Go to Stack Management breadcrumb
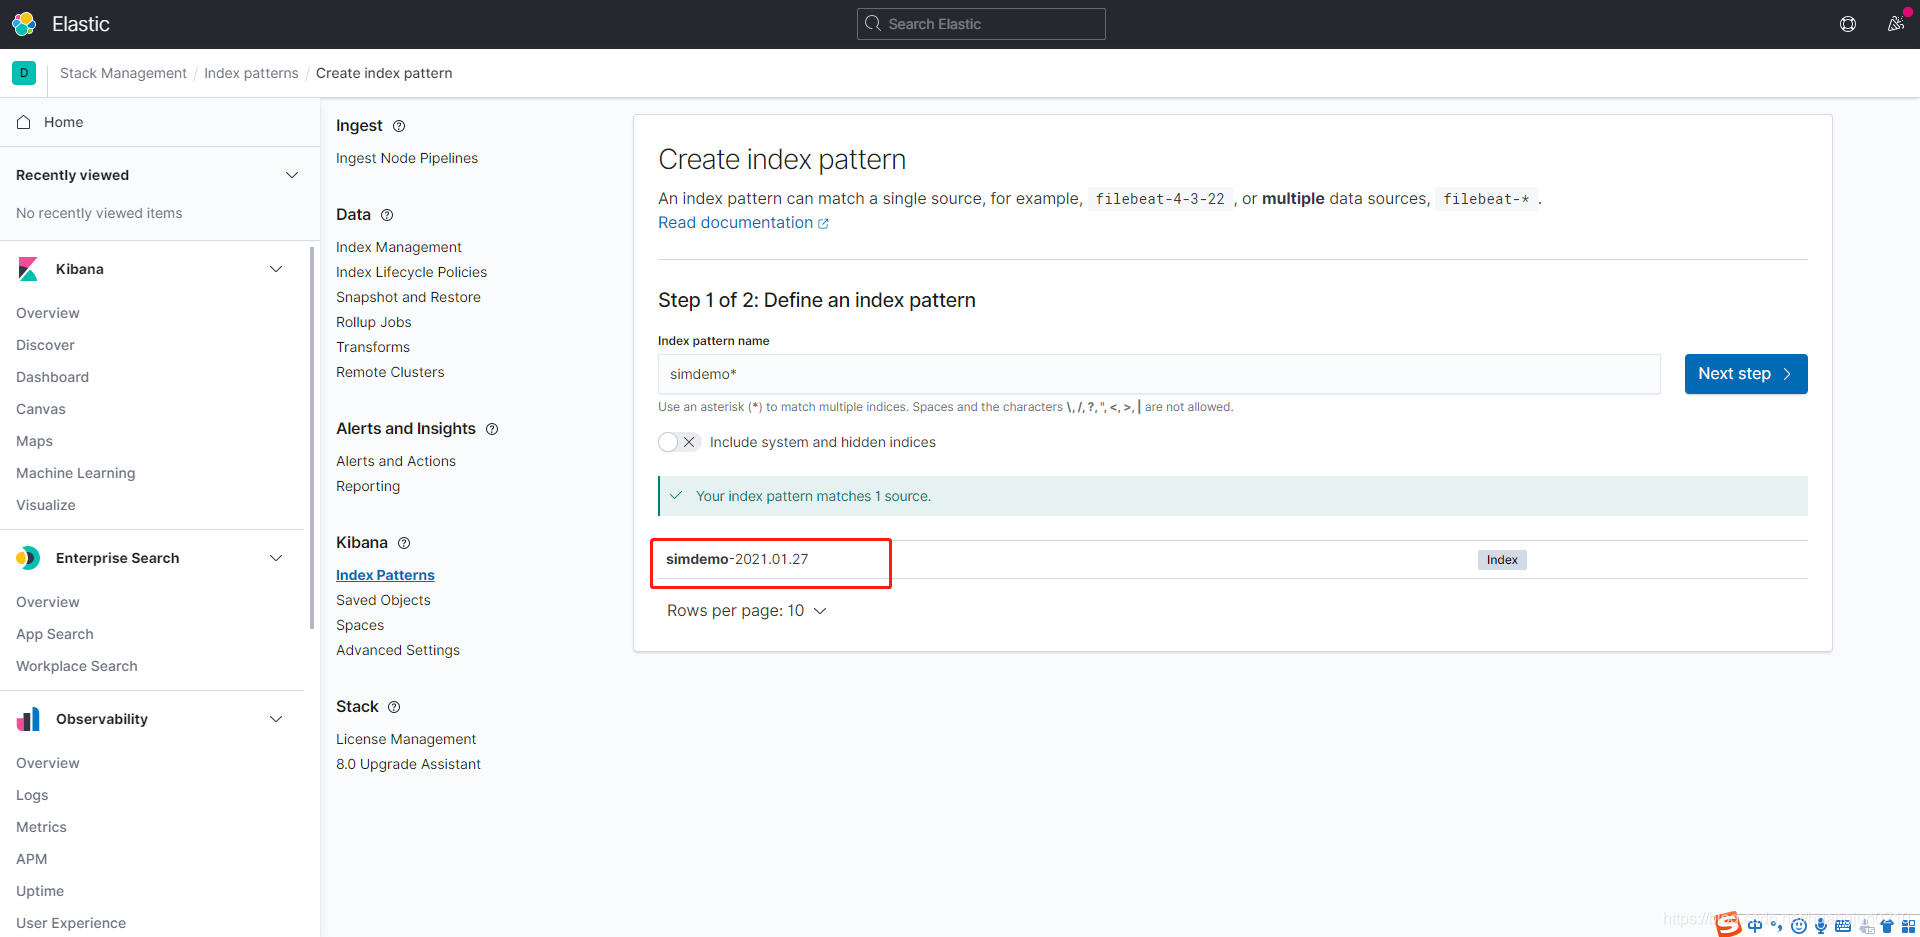 click(123, 73)
